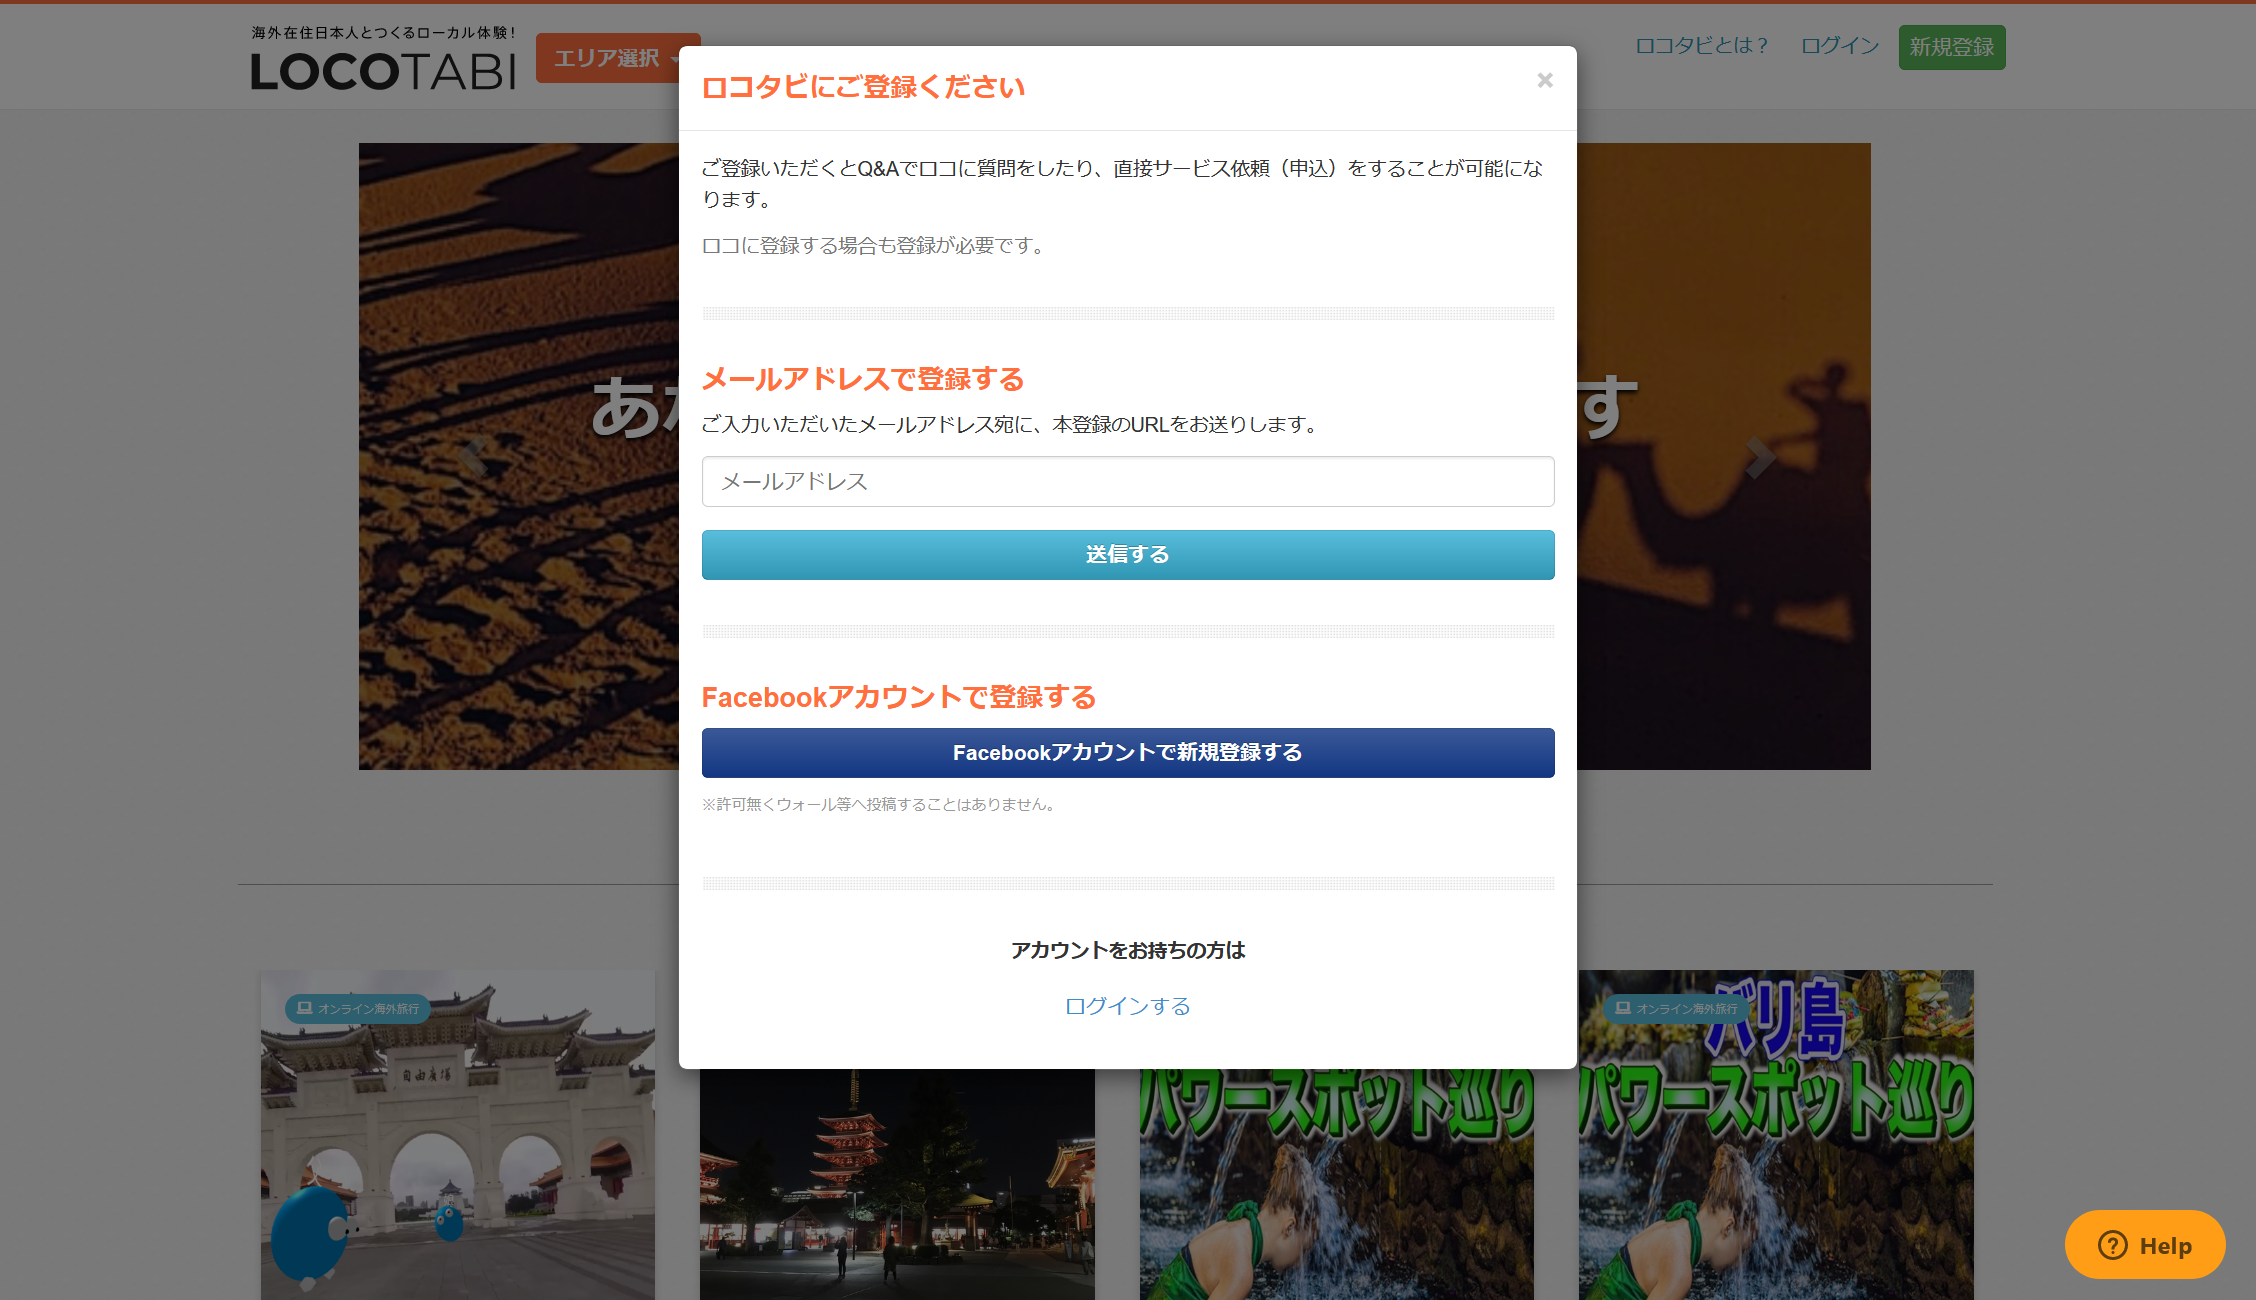
Task: Click the アカウントをお持ちの方は text
Action: click(x=1127, y=950)
